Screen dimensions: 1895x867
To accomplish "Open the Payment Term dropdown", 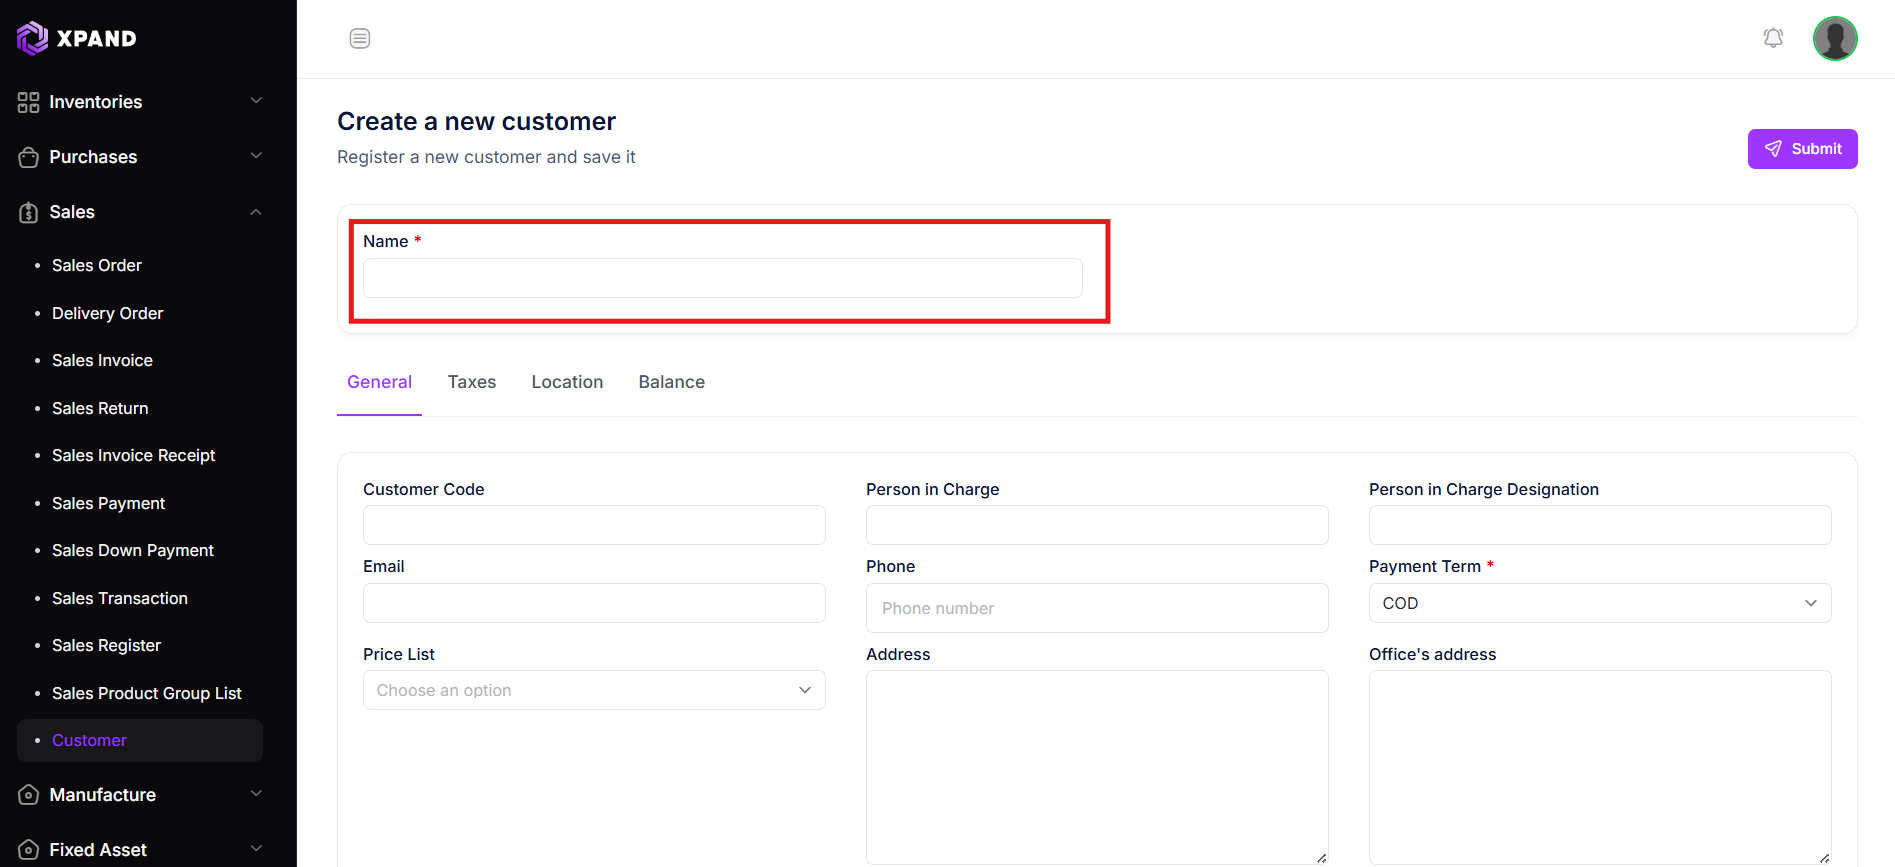I will pyautogui.click(x=1600, y=603).
